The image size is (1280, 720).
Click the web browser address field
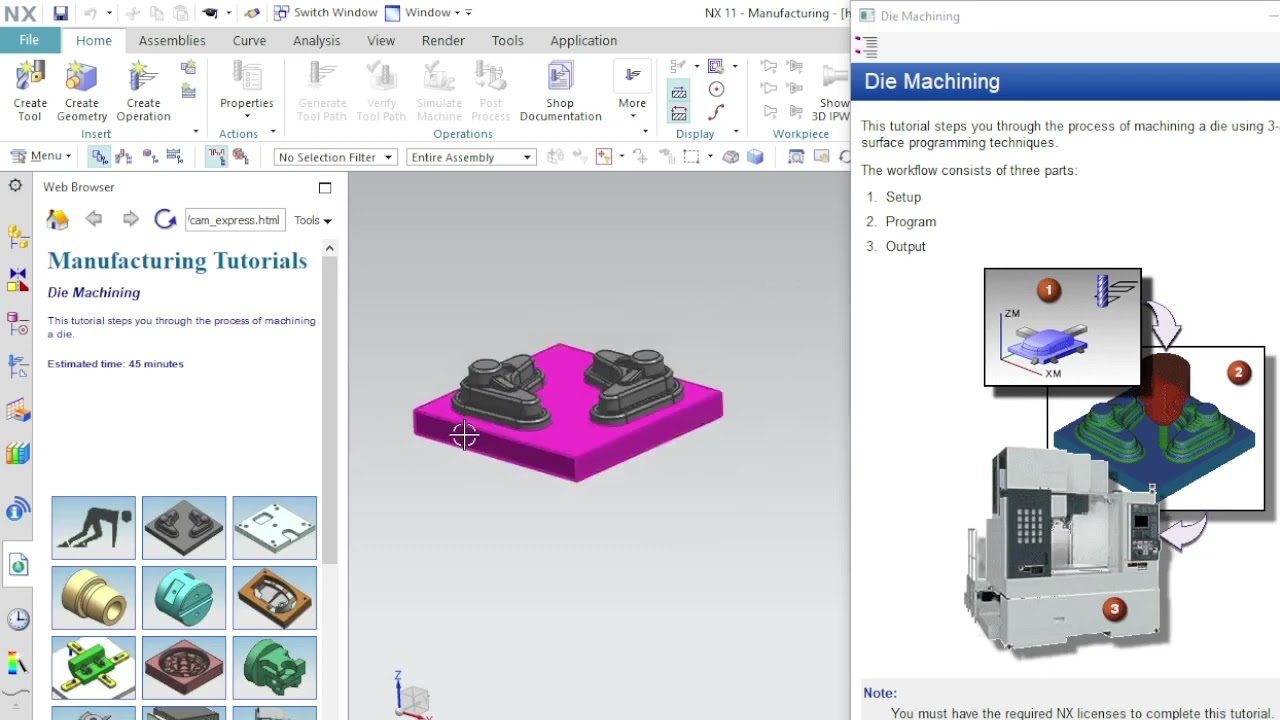coord(235,220)
